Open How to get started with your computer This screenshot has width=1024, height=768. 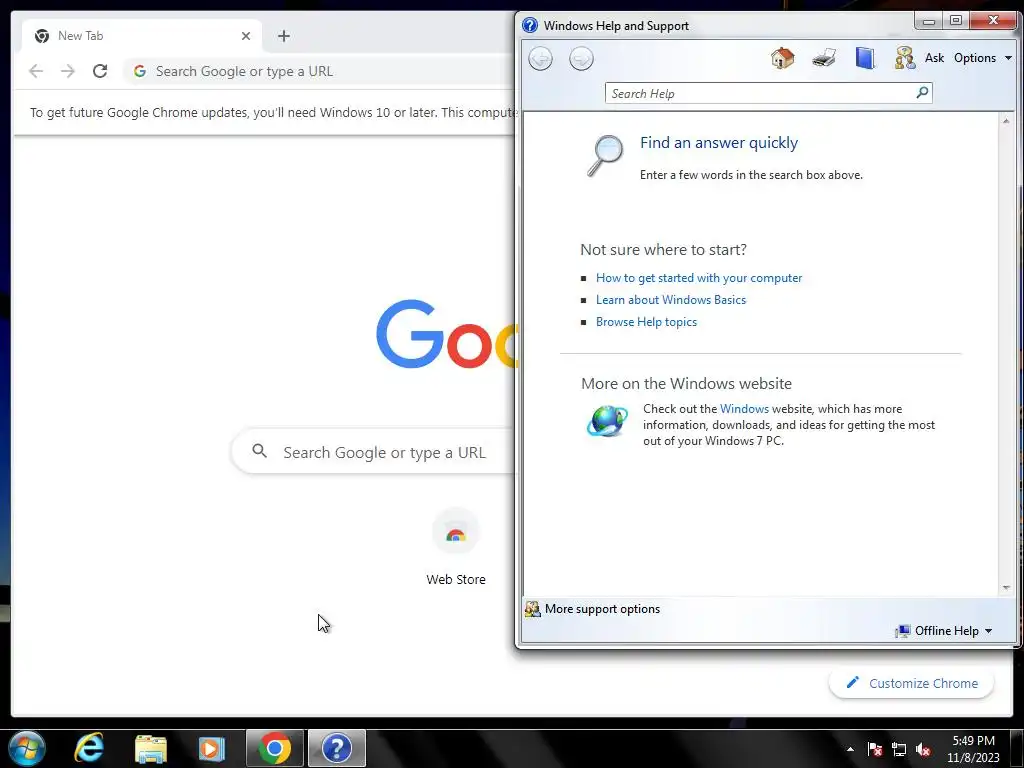pyautogui.click(x=699, y=278)
